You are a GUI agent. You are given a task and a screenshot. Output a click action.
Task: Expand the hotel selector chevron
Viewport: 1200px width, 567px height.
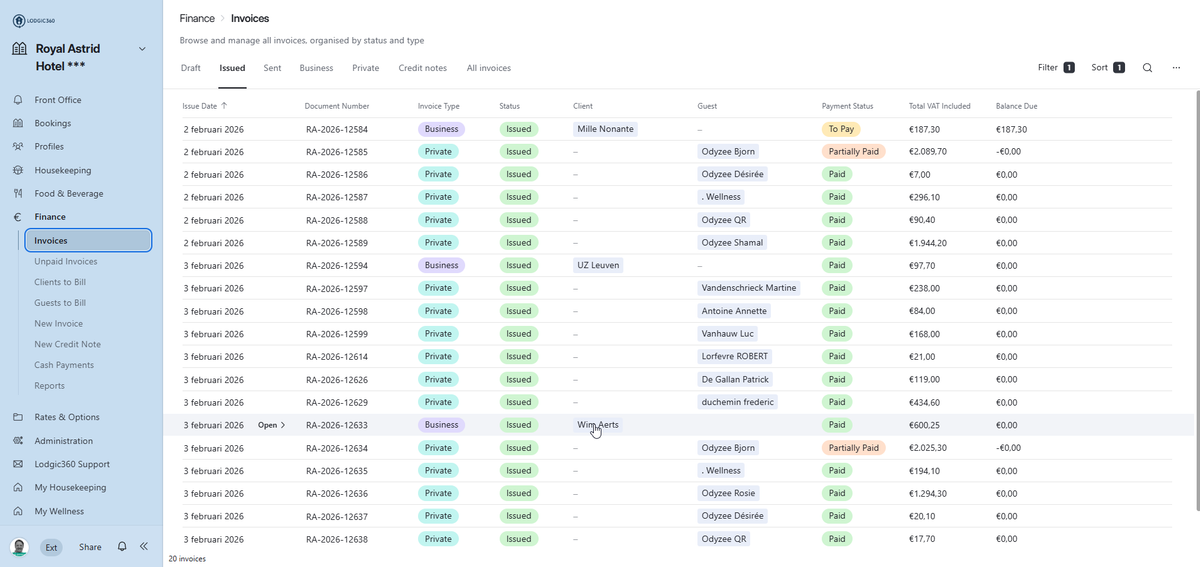(142, 49)
